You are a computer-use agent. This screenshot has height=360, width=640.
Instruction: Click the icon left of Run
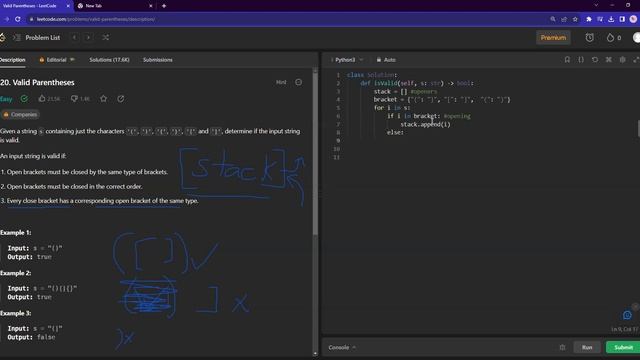point(562,347)
